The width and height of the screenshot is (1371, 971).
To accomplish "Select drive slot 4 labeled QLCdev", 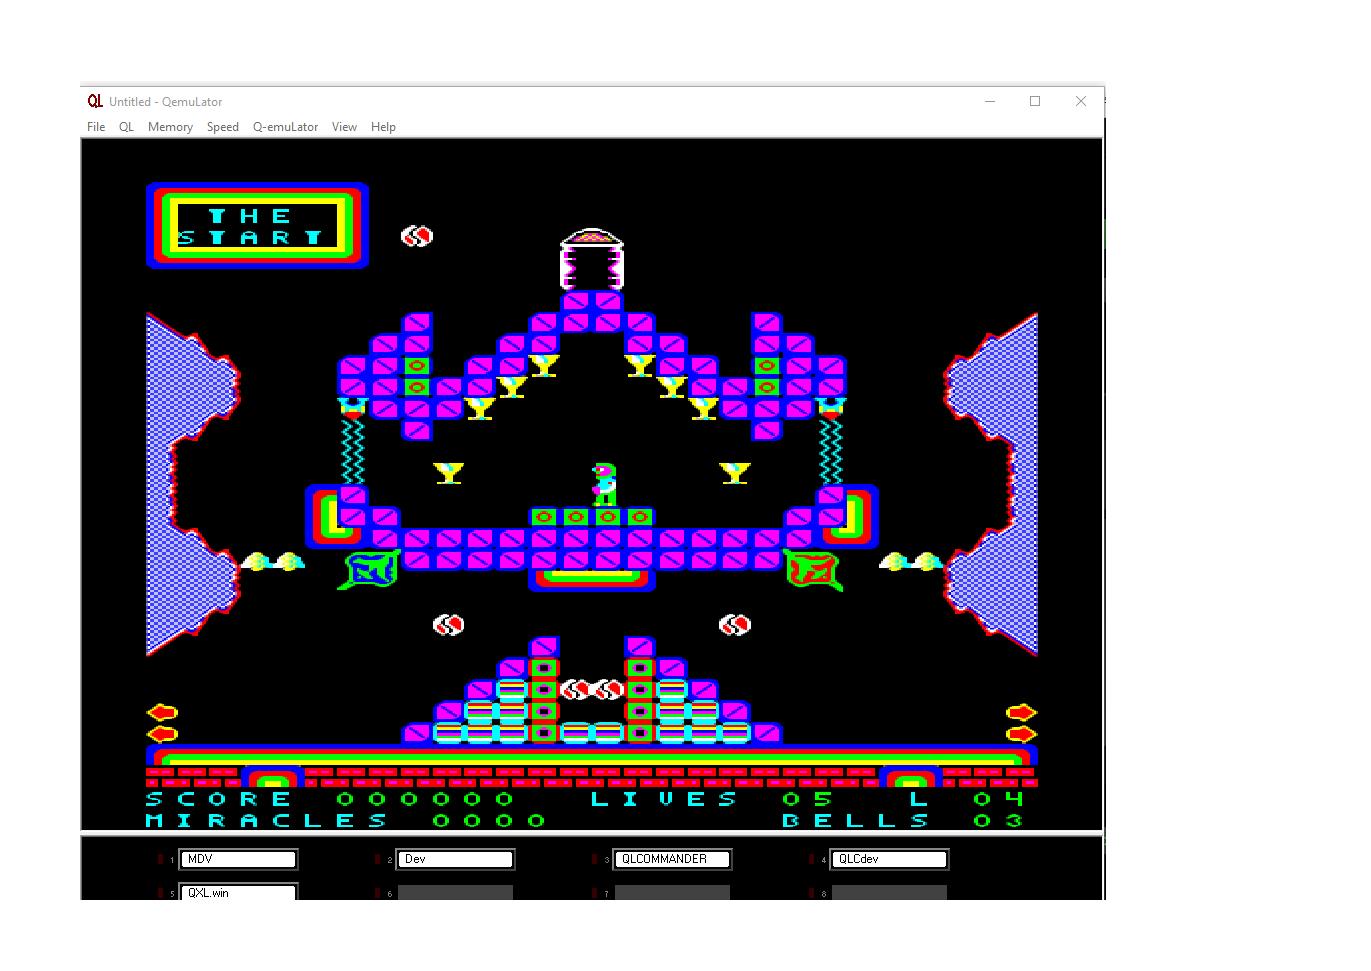I will 890,859.
